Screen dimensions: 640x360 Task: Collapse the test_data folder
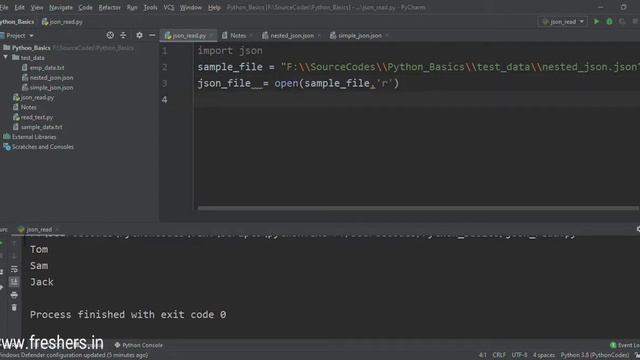pos(6,58)
